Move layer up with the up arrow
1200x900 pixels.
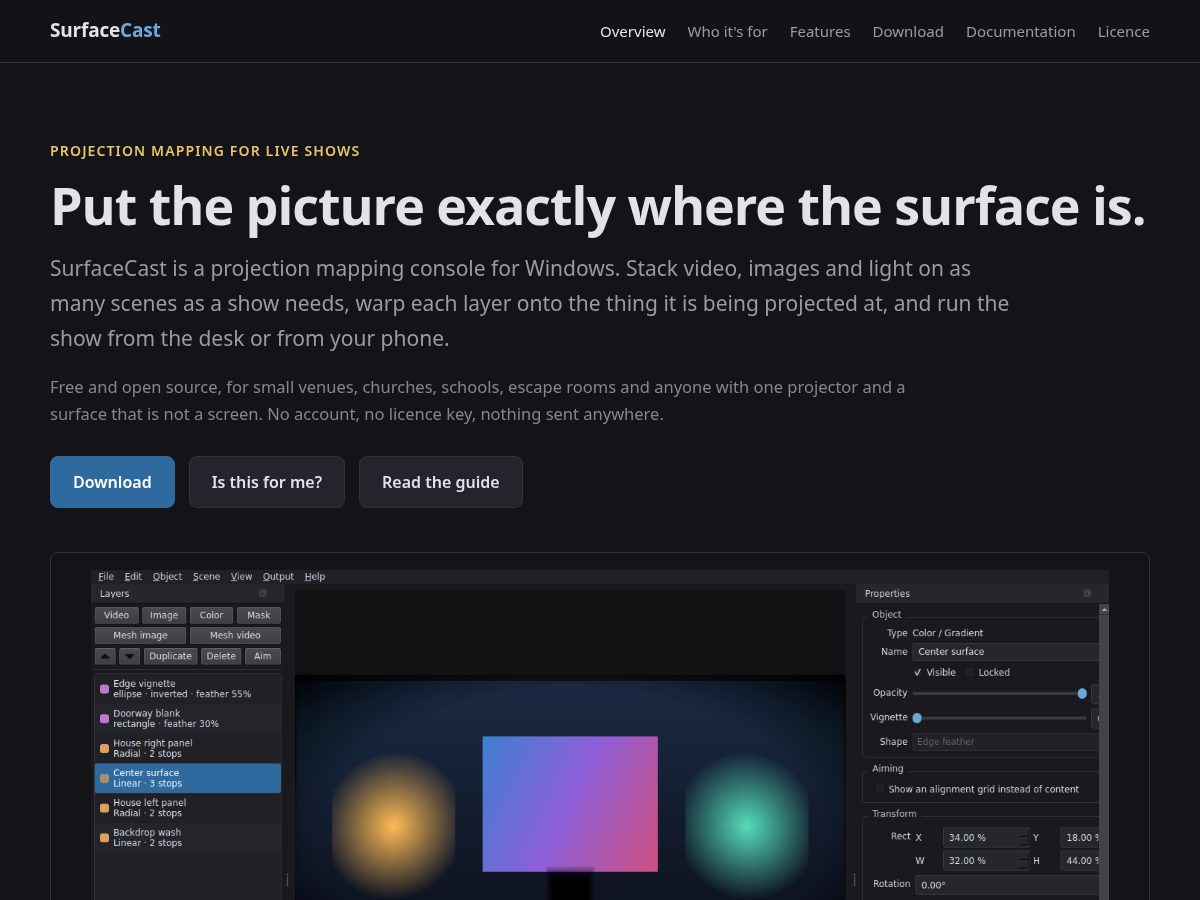(105, 657)
